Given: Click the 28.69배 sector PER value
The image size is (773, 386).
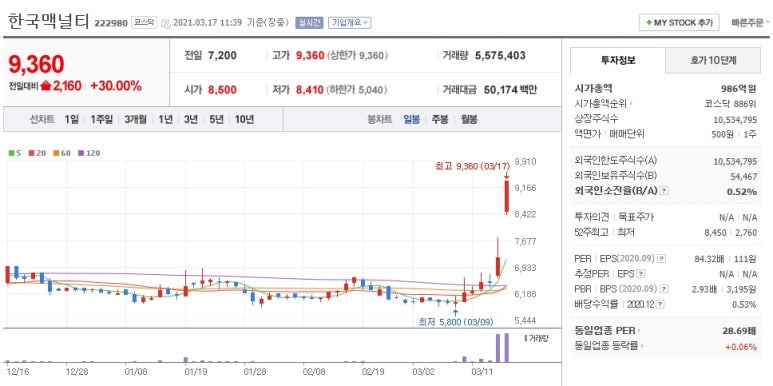Looking at the screenshot, I should pos(739,330).
